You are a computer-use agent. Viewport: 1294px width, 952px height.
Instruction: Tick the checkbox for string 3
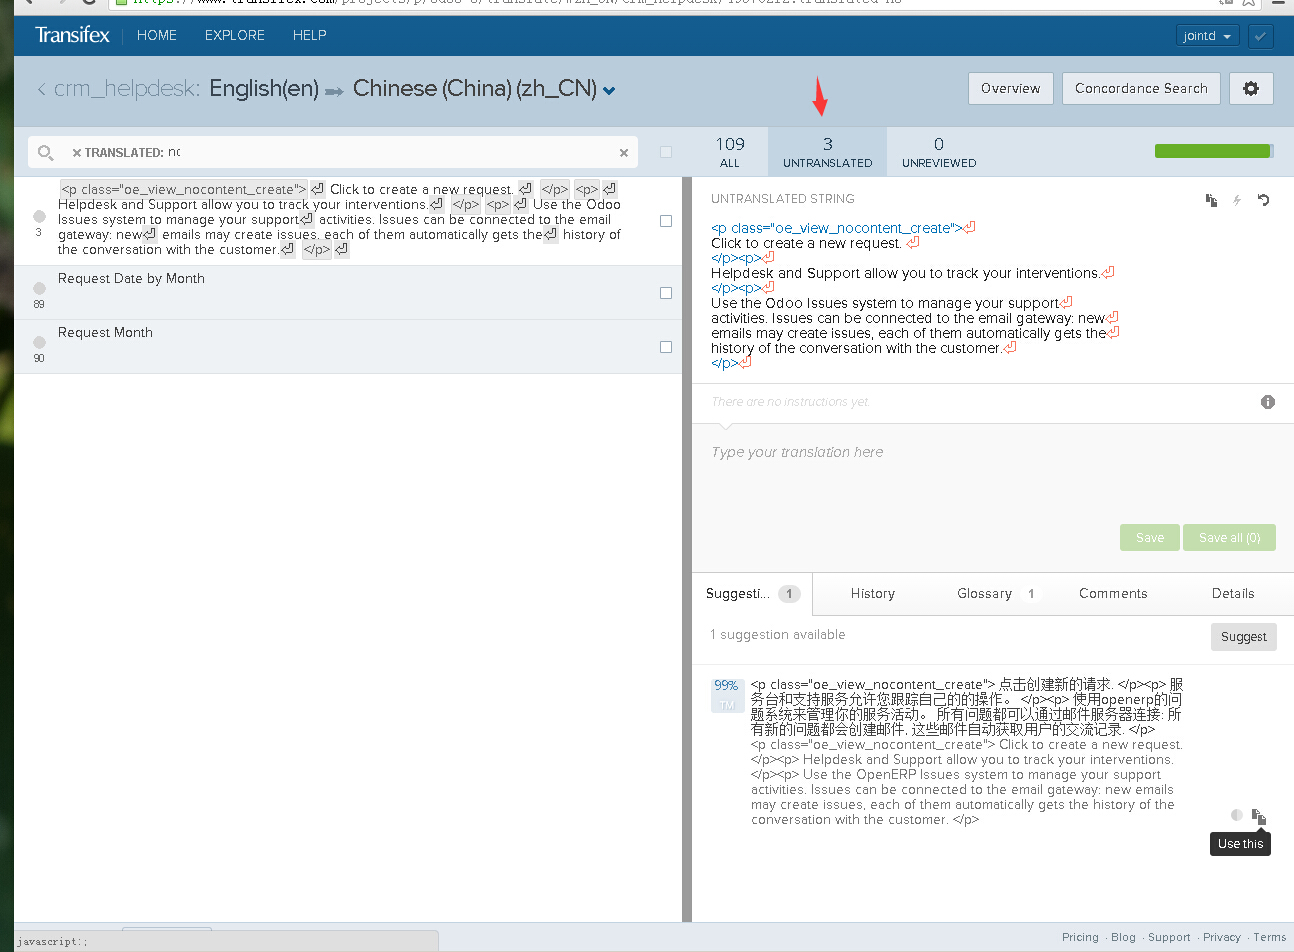pyautogui.click(x=666, y=221)
